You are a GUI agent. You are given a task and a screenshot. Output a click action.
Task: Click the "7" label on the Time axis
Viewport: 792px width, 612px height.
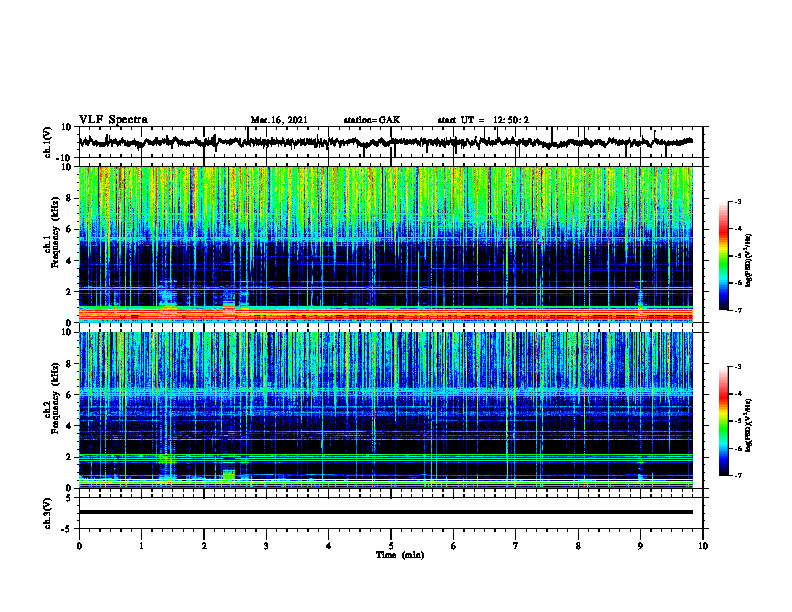[516, 546]
